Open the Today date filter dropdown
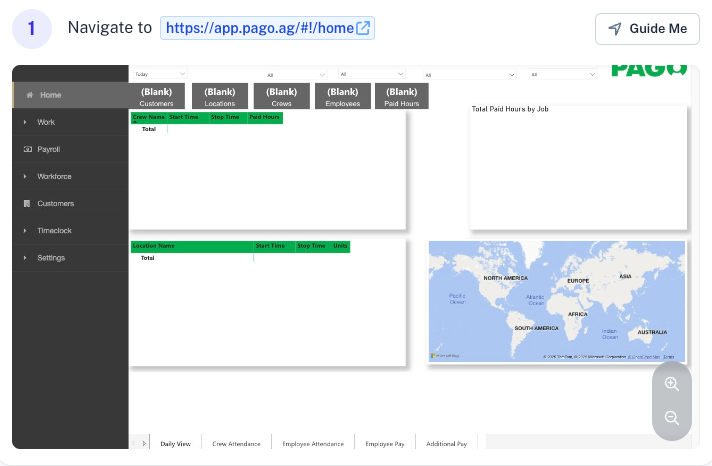 click(x=159, y=74)
